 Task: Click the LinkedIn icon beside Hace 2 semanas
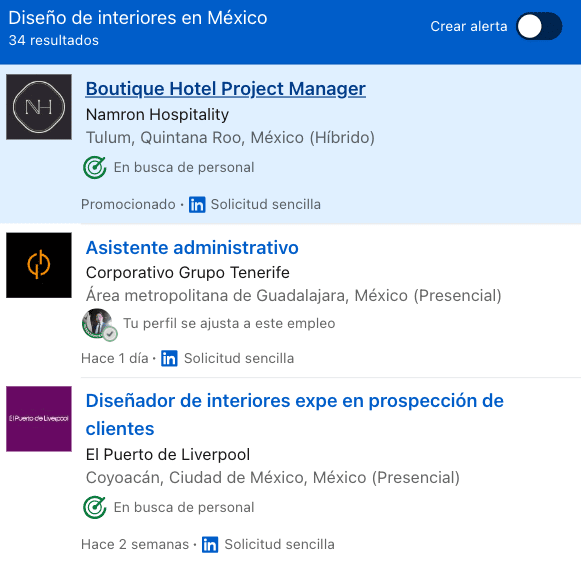point(210,544)
